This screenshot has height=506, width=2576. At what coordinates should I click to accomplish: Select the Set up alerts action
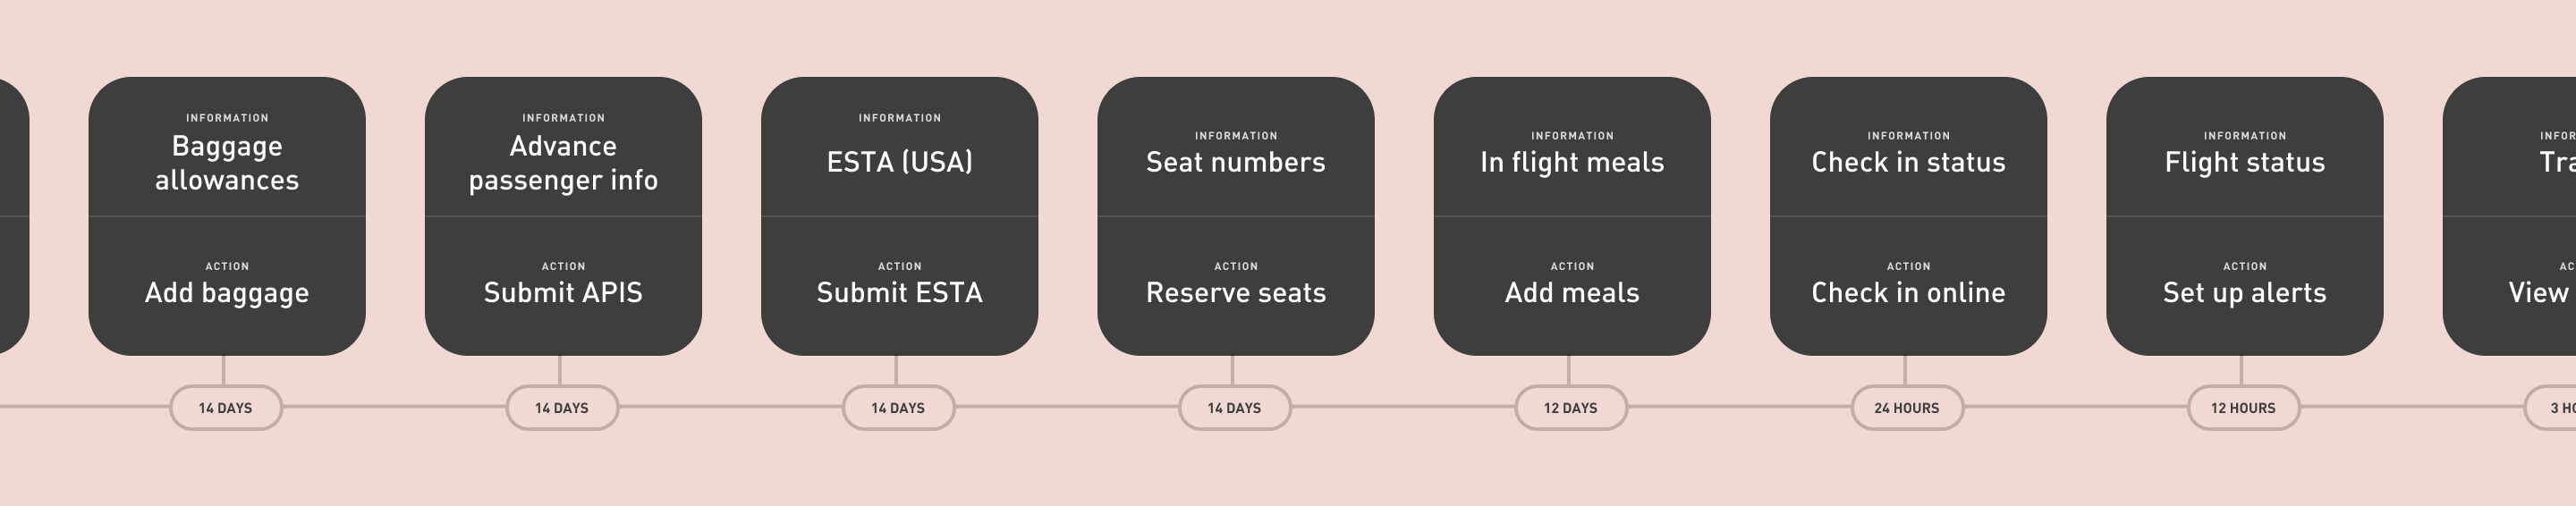(2244, 292)
